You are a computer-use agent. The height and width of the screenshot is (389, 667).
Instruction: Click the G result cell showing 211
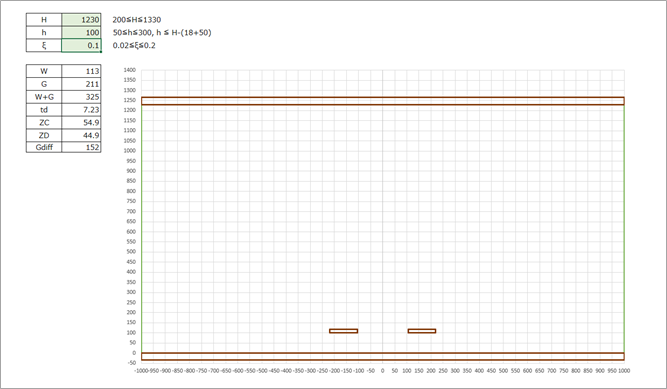81,84
